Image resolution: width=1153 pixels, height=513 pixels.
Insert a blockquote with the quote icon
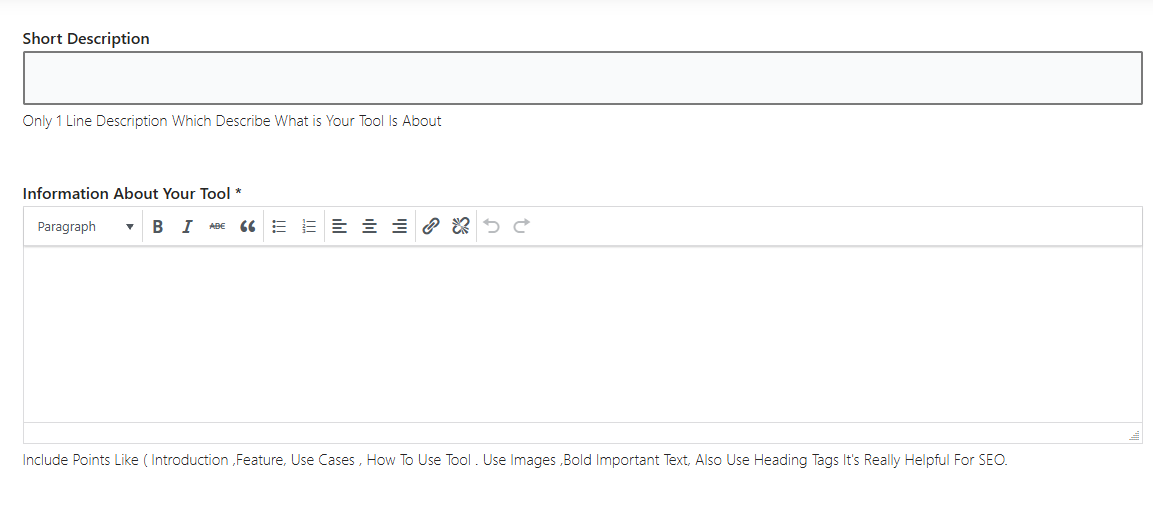[248, 226]
